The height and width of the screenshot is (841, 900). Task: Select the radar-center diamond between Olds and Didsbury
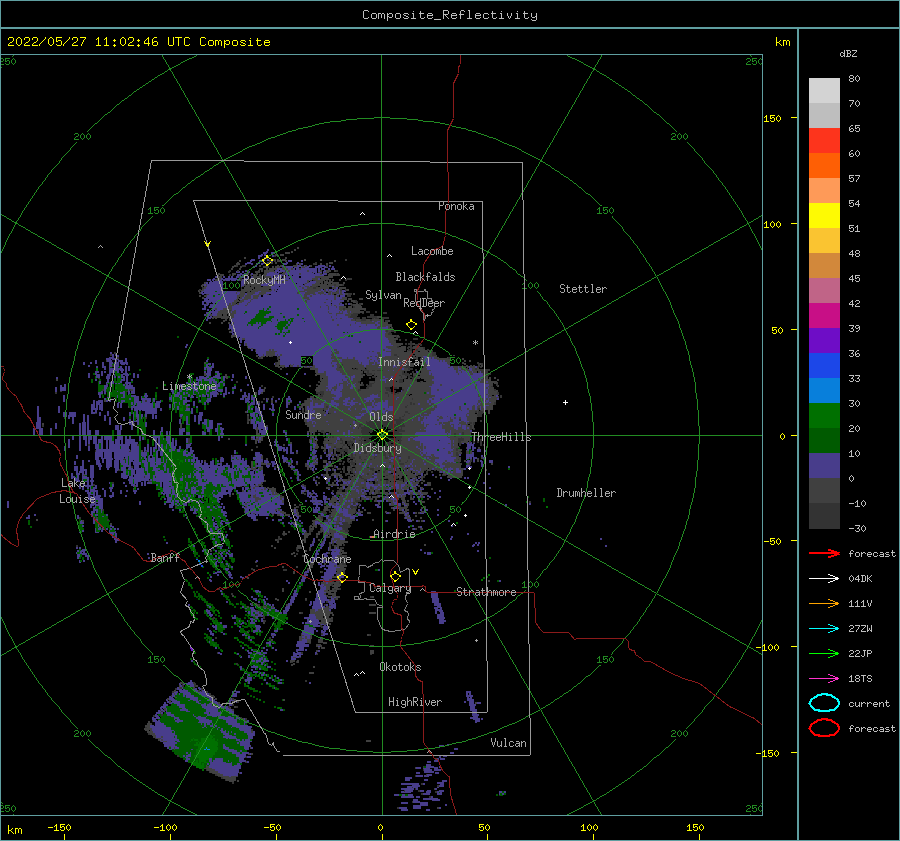pos(382,435)
